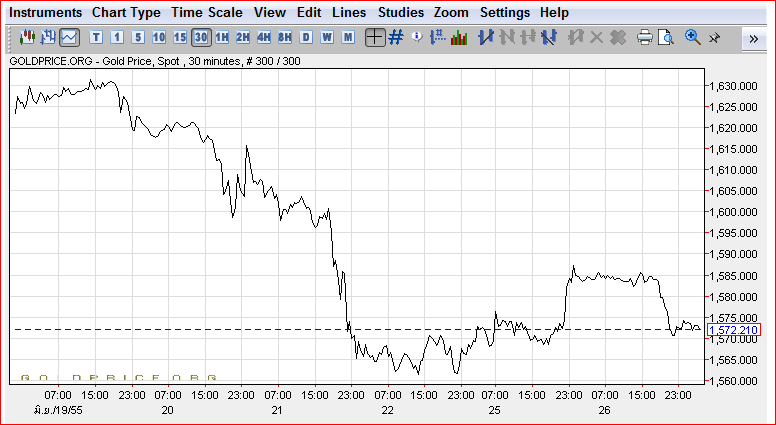Set time scale to 8 hours

pyautogui.click(x=285, y=37)
